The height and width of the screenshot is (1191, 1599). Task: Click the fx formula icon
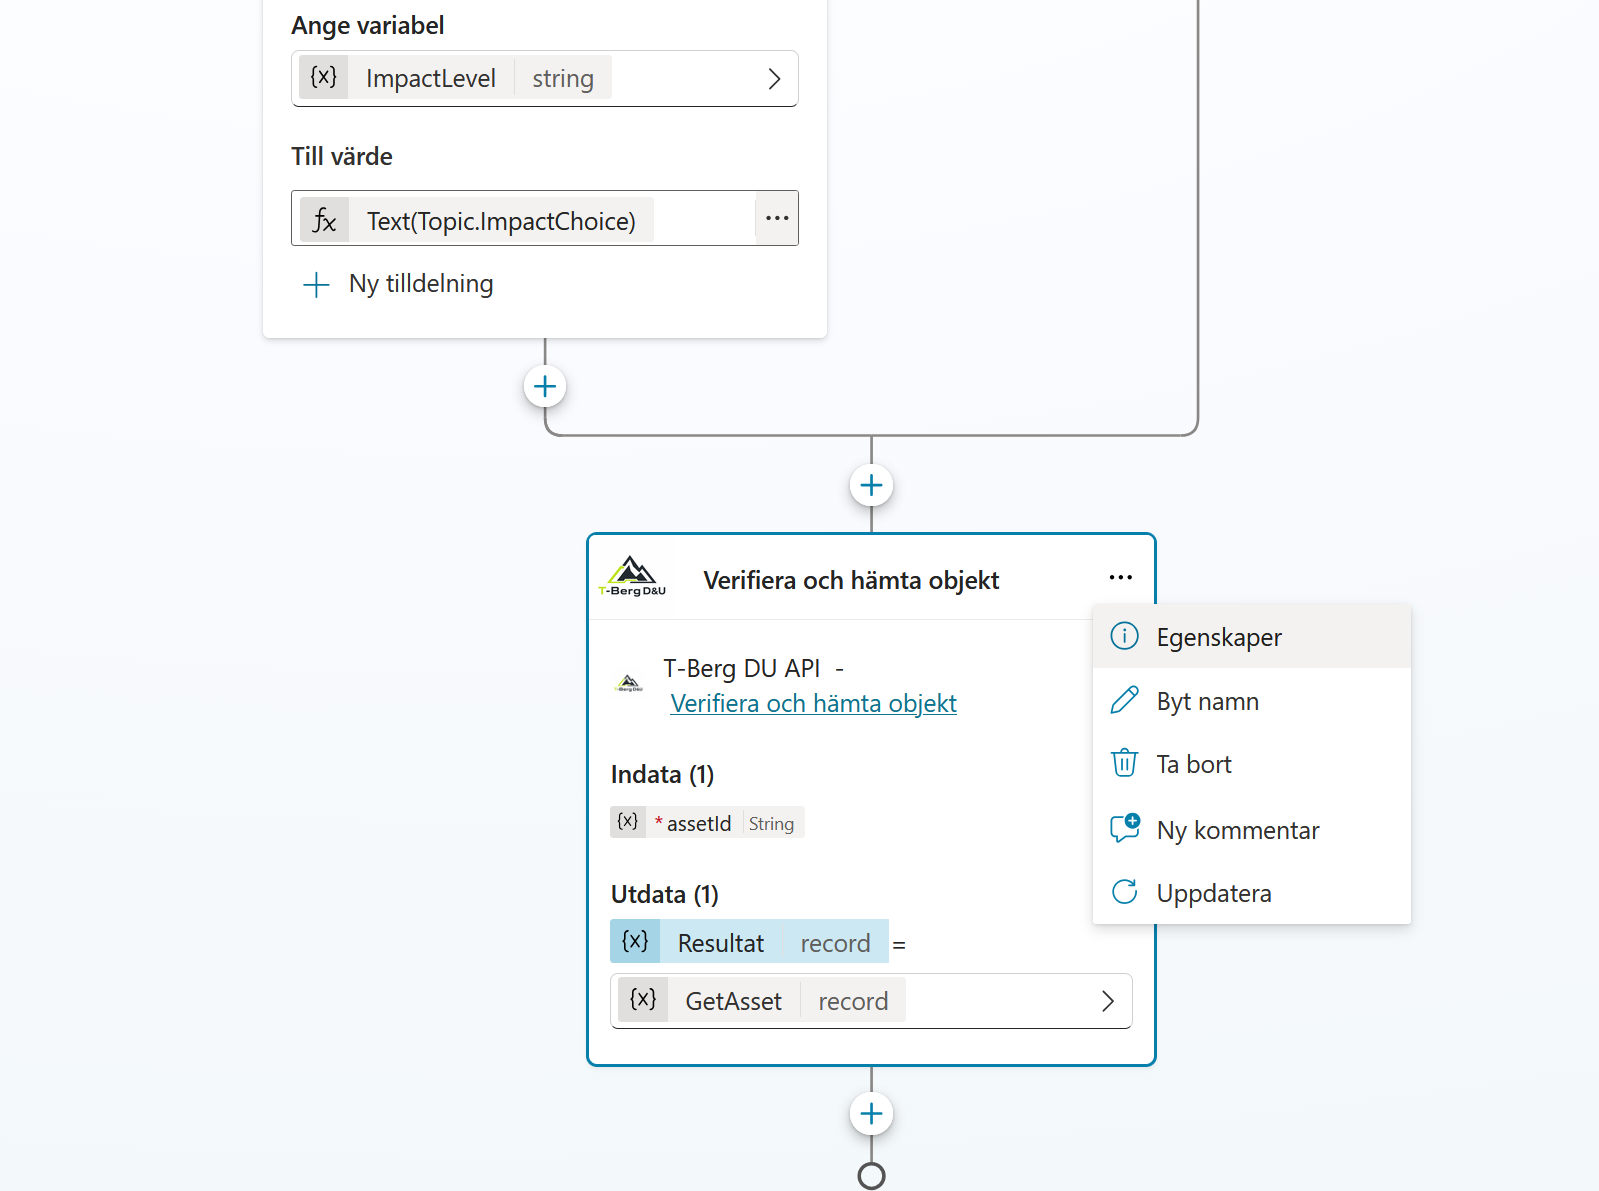click(324, 220)
